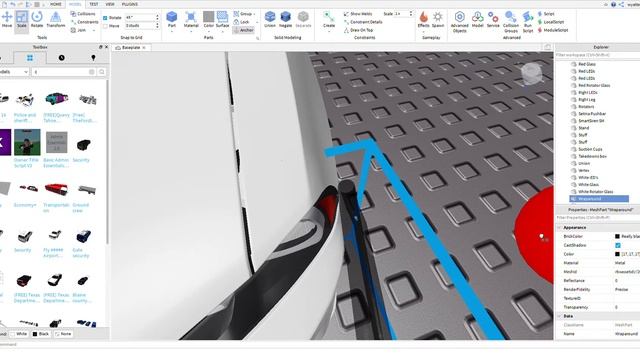Switch to the MODEL ribbon tab

(x=75, y=4)
